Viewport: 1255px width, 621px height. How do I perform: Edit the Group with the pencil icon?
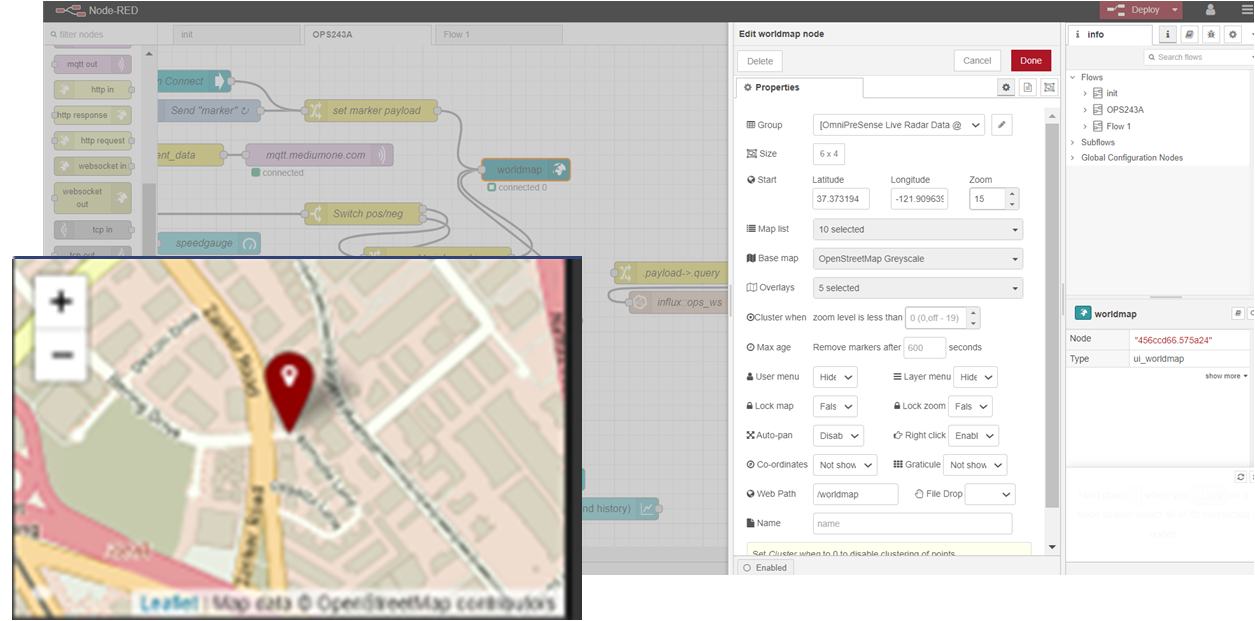click(x=1001, y=125)
